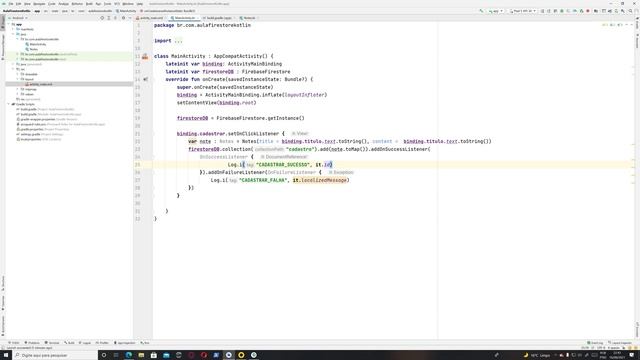
Task: Select the MainActivity.kt editor tab
Action: [184, 18]
